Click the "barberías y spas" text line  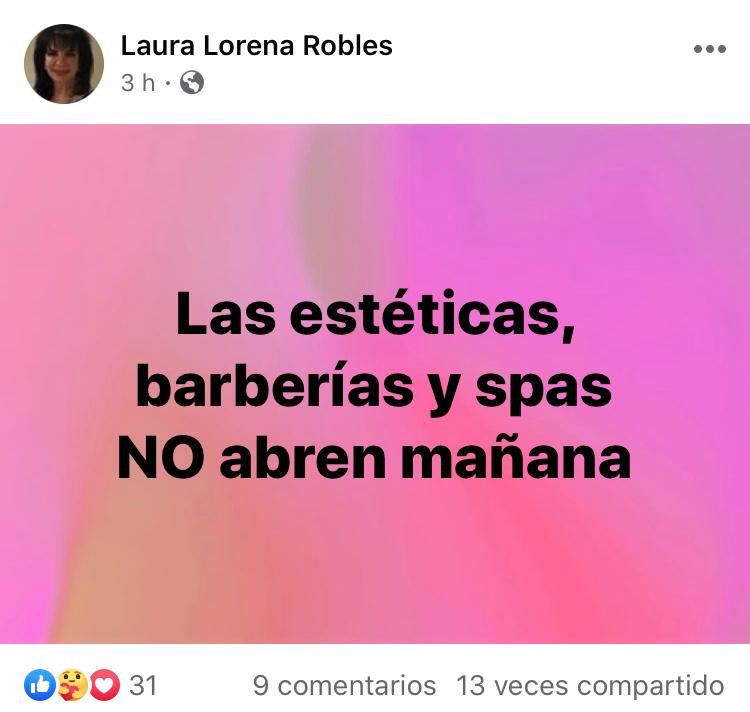point(374,388)
